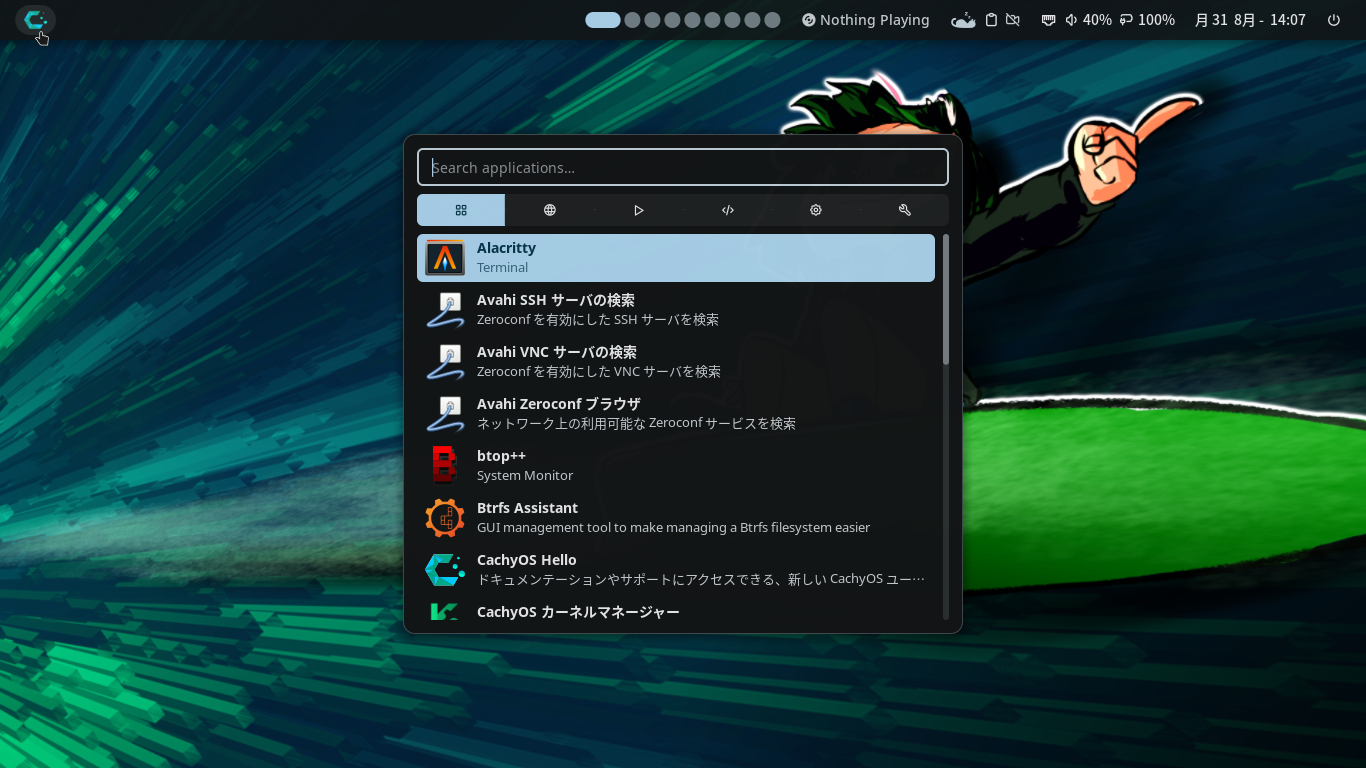This screenshot has width=1366, height=768.
Task: Click the 100% indicator in the bar
Action: (x=1147, y=20)
